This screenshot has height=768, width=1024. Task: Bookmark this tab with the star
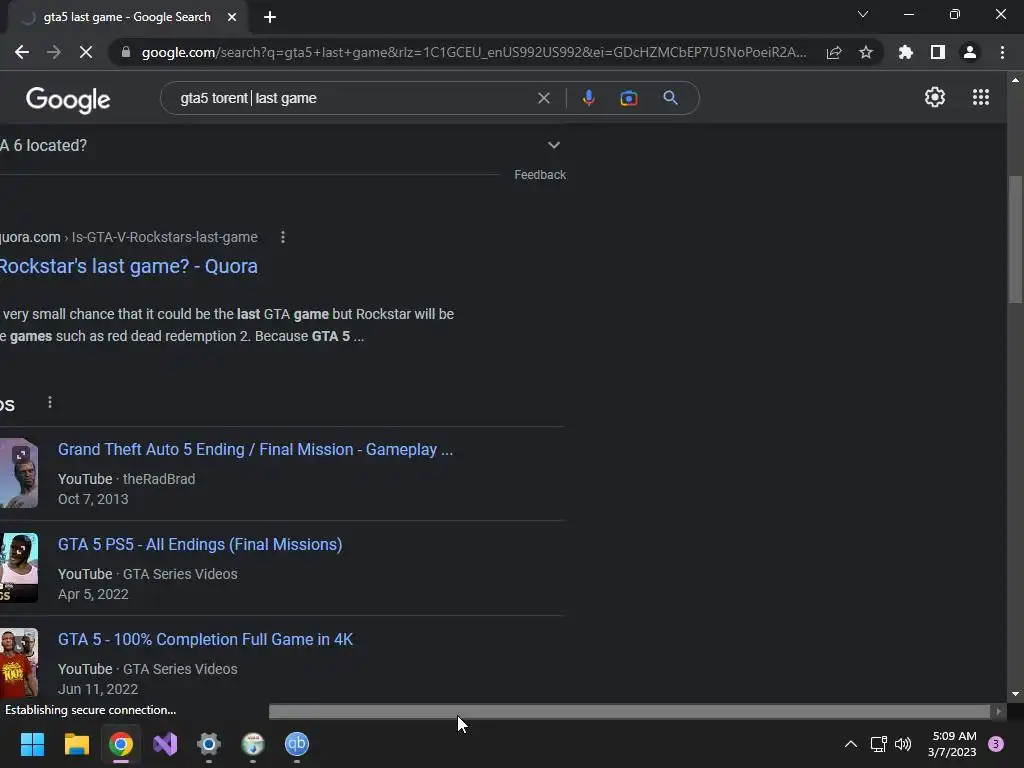(x=866, y=52)
